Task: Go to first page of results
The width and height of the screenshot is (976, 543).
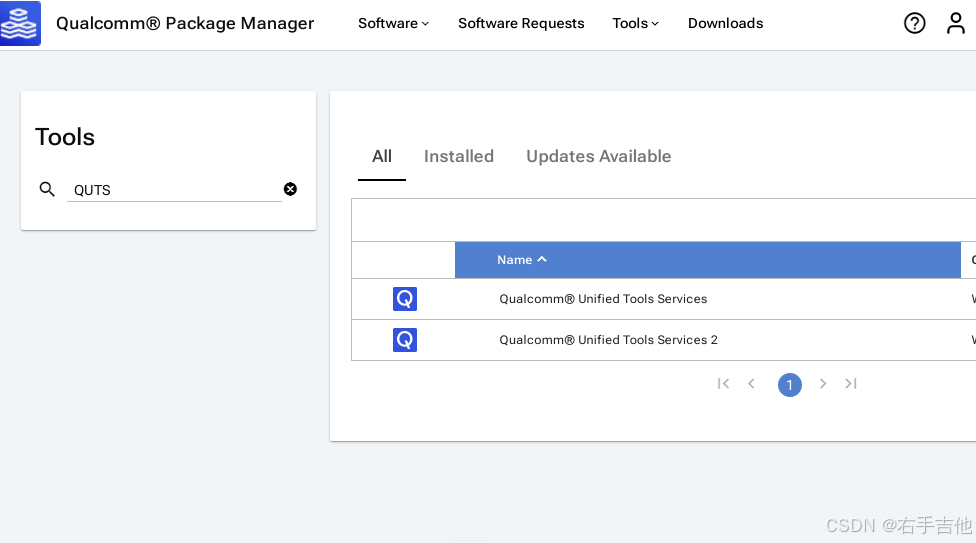Action: coord(723,384)
